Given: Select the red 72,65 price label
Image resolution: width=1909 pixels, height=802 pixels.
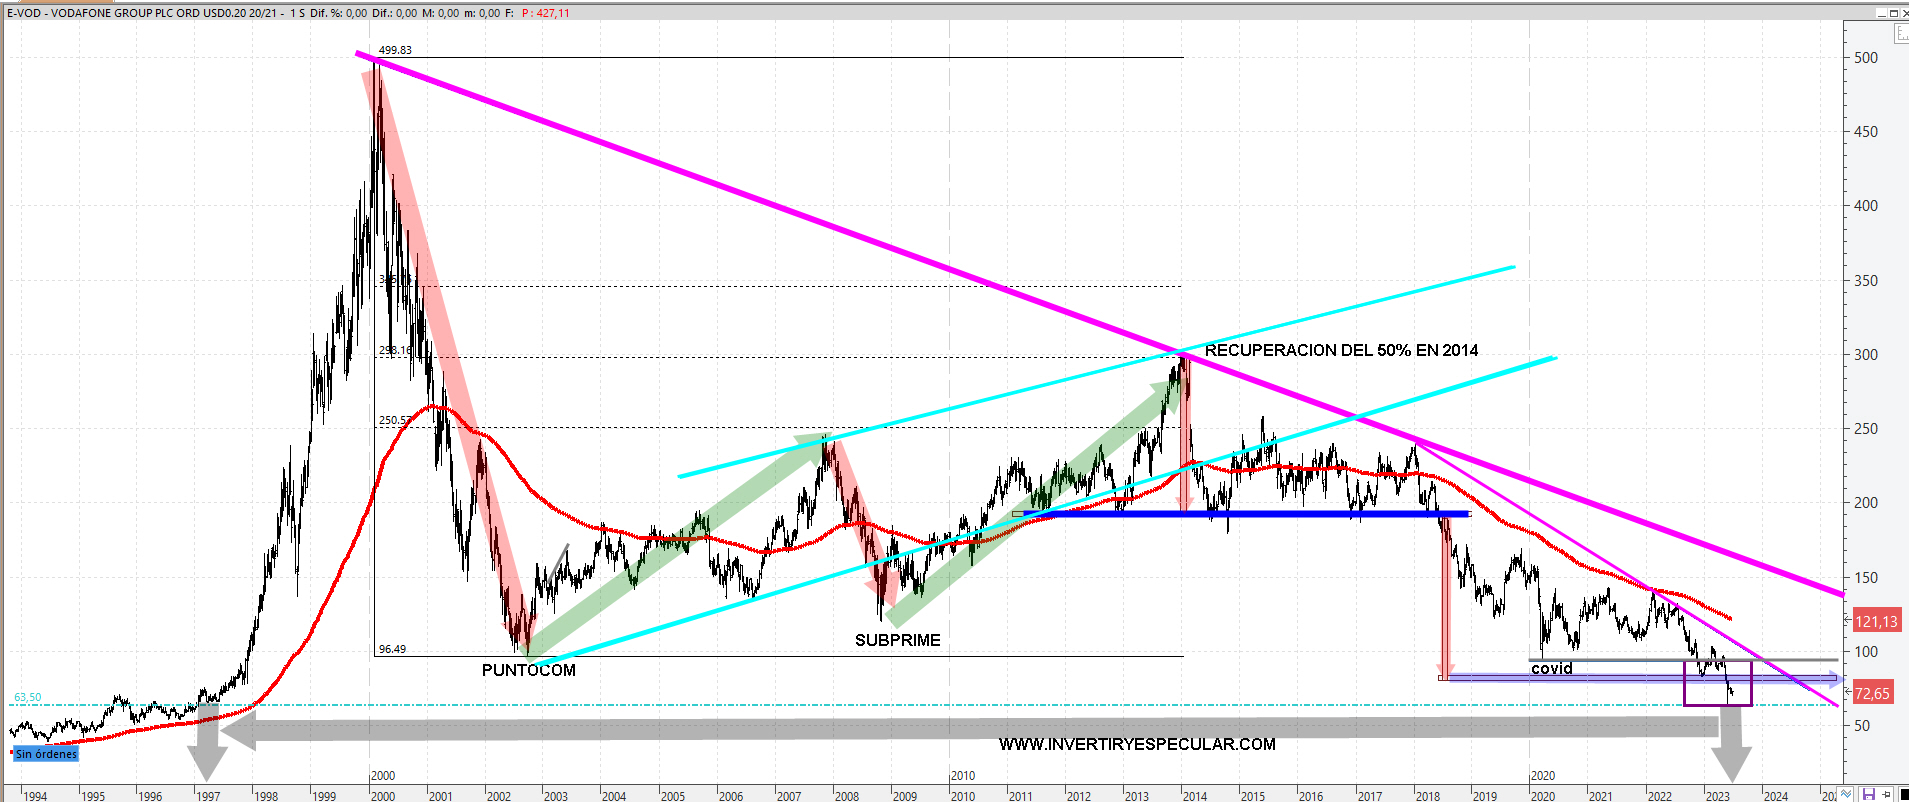Looking at the screenshot, I should (x=1872, y=693).
